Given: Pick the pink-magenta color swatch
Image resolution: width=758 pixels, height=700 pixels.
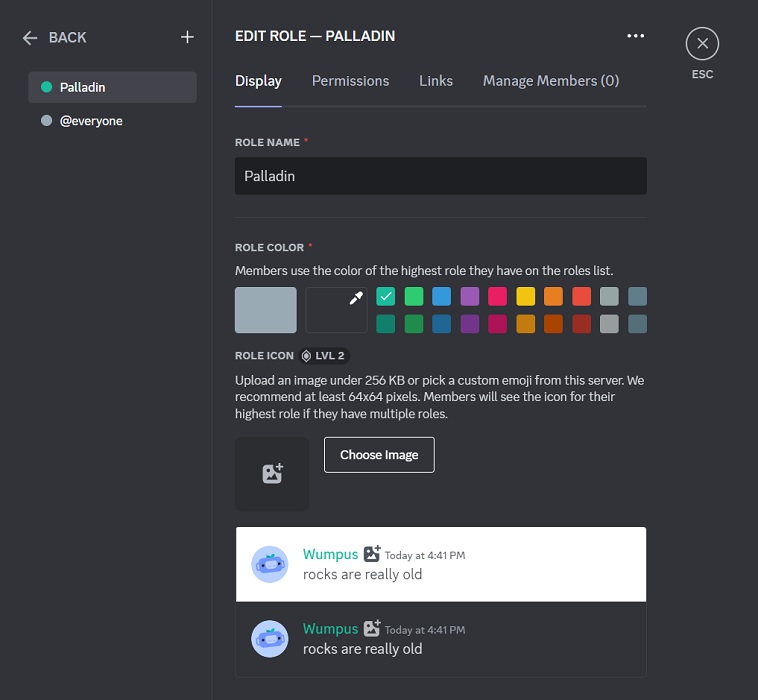Looking at the screenshot, I should point(497,296).
